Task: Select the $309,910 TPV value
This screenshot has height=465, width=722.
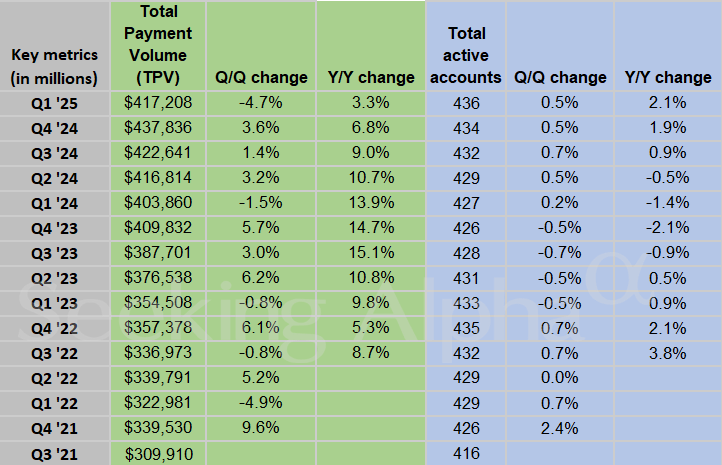Action: point(158,454)
